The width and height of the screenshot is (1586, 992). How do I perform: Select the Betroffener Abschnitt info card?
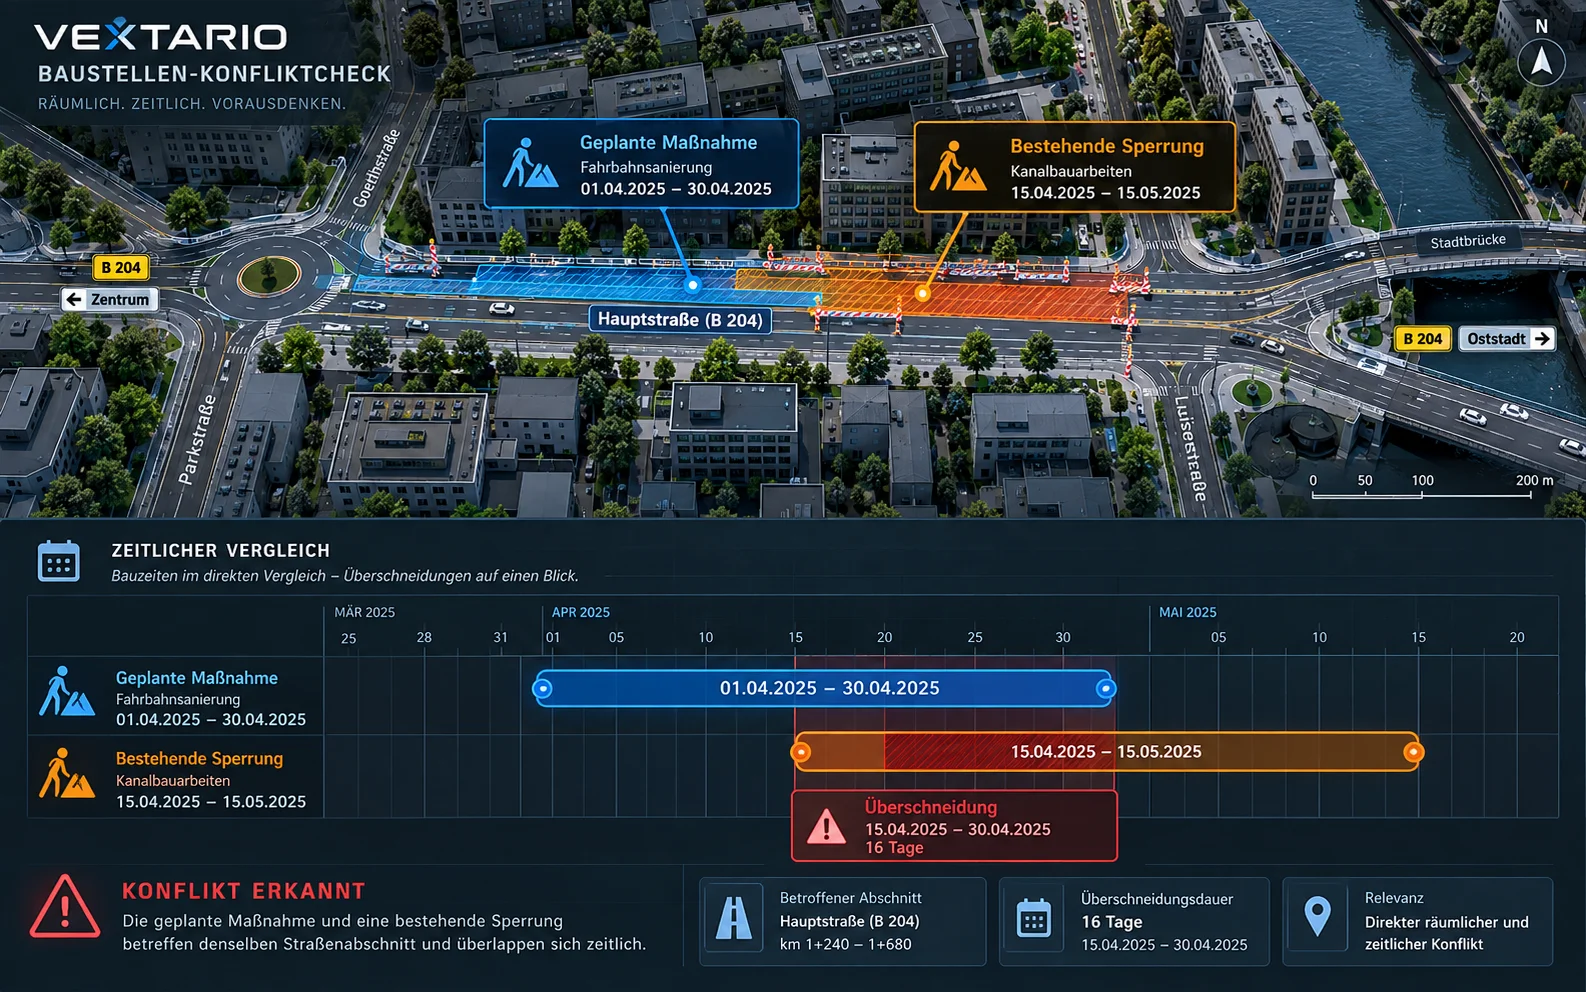tap(843, 921)
